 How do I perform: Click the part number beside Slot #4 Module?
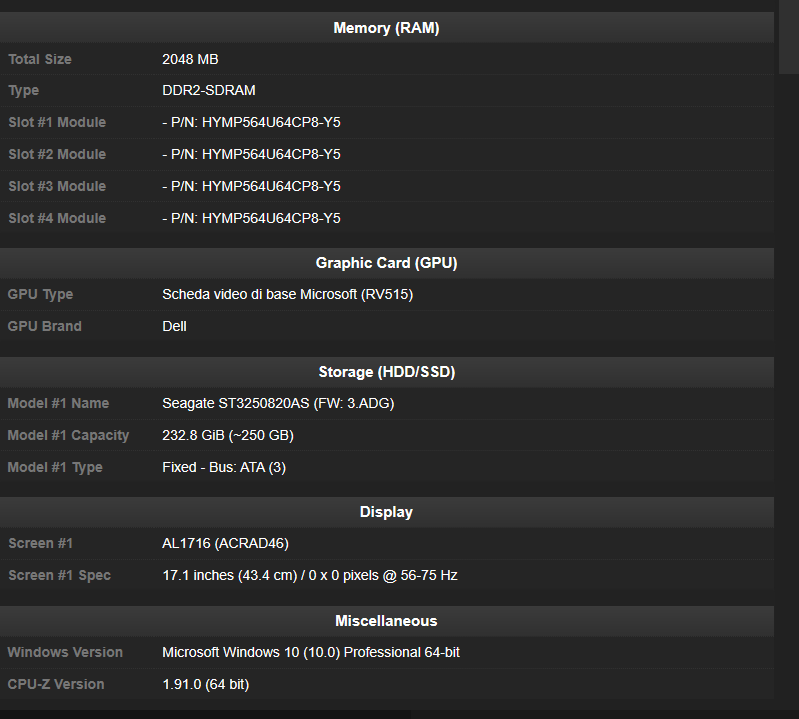coord(251,218)
